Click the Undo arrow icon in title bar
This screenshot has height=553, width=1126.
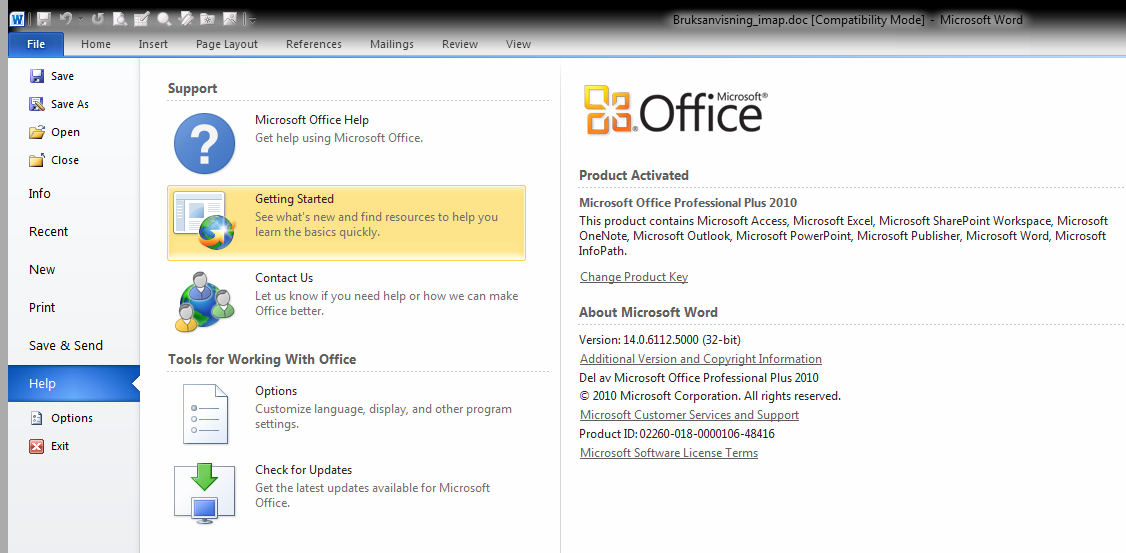coord(66,19)
